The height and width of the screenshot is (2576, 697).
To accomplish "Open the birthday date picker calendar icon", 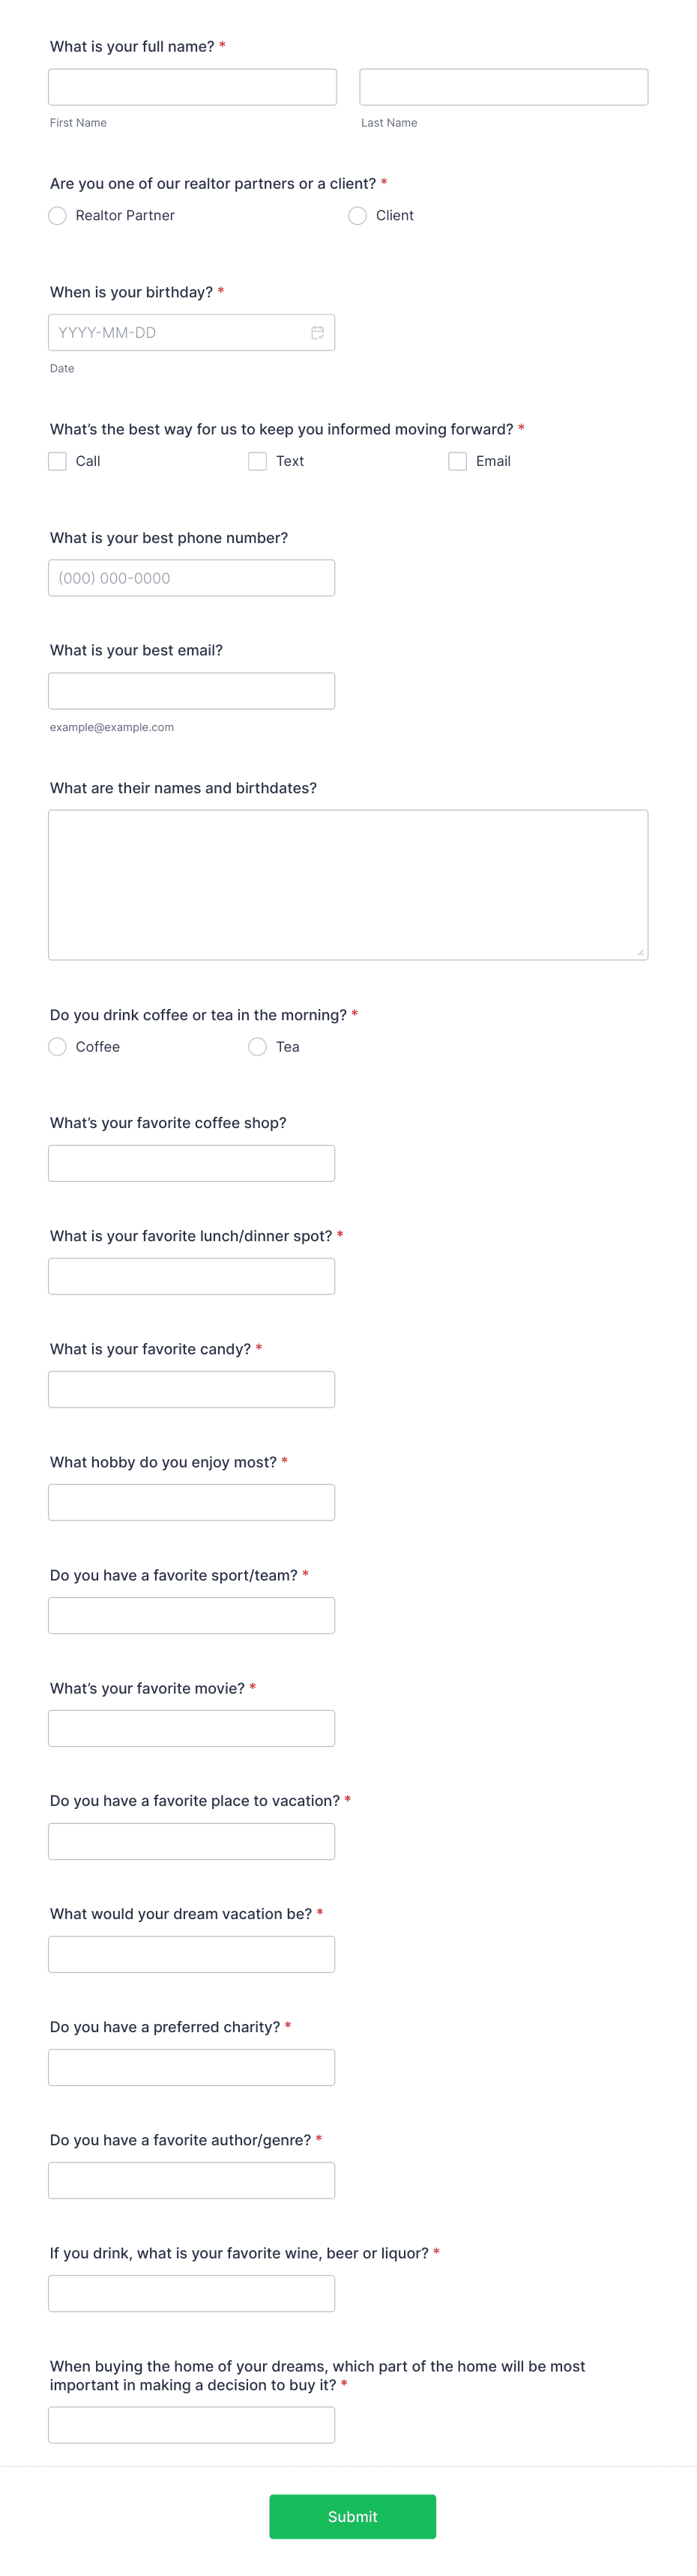I will coord(318,332).
